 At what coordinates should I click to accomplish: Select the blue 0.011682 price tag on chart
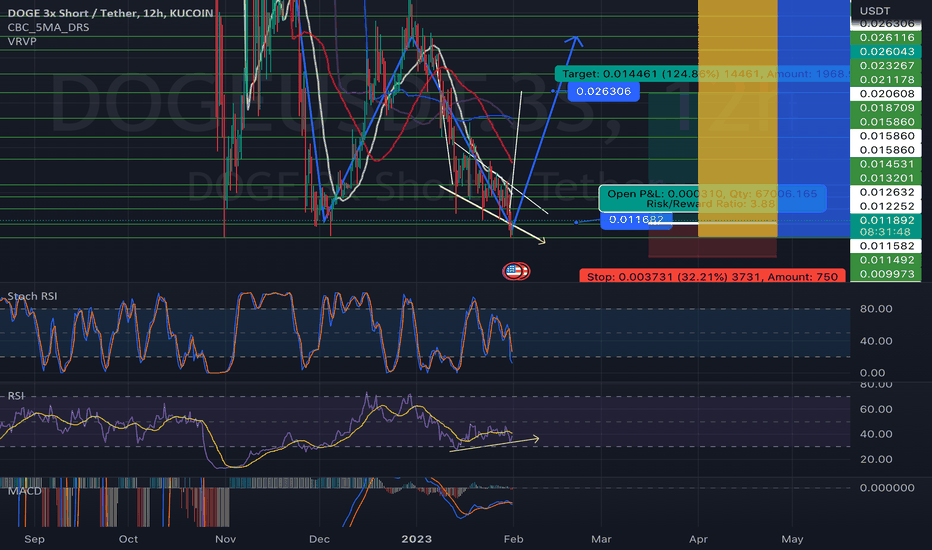click(636, 220)
